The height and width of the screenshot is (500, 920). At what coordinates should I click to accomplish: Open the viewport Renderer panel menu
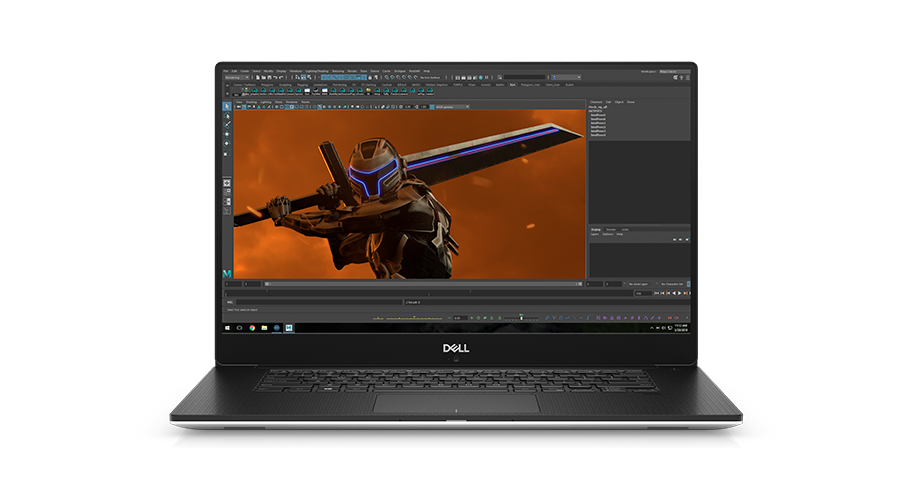tap(292, 102)
